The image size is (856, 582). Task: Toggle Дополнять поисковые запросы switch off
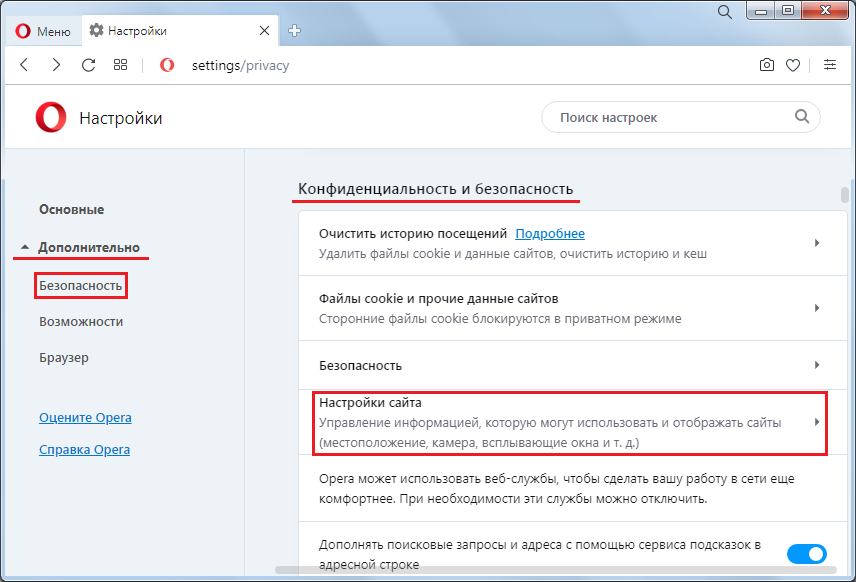pos(806,554)
